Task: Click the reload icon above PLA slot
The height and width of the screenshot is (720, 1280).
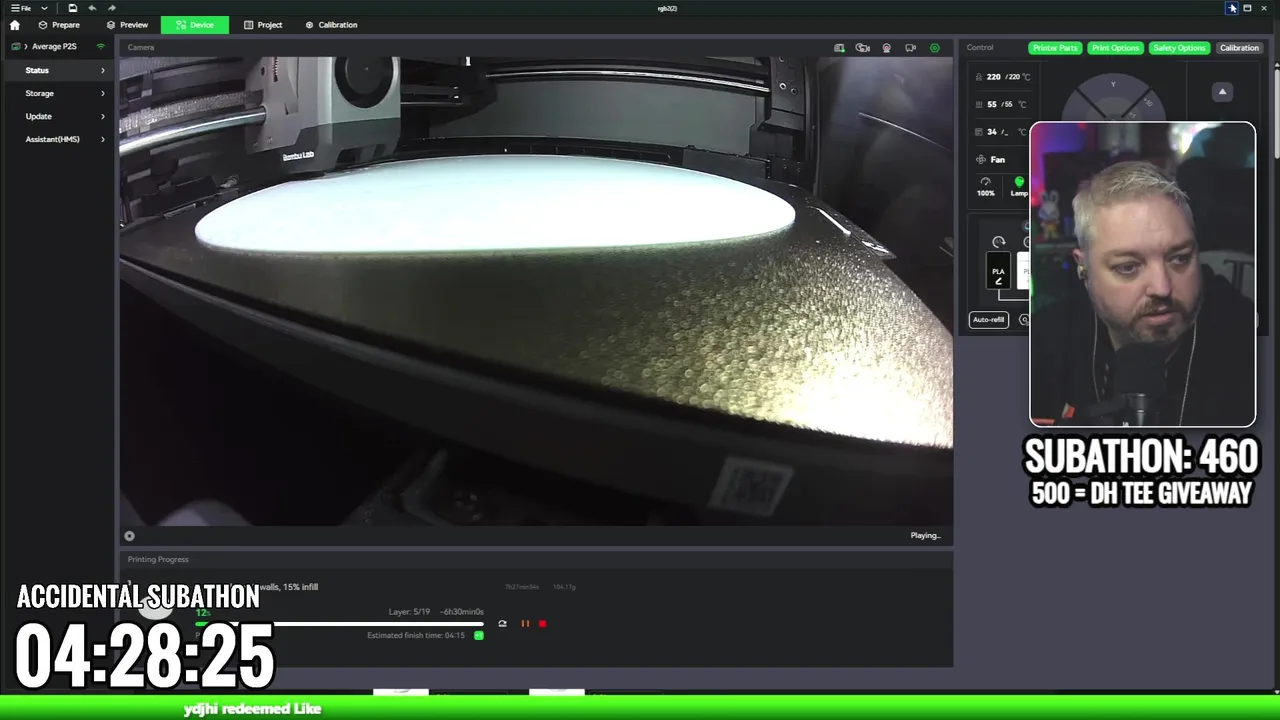Action: click(998, 242)
